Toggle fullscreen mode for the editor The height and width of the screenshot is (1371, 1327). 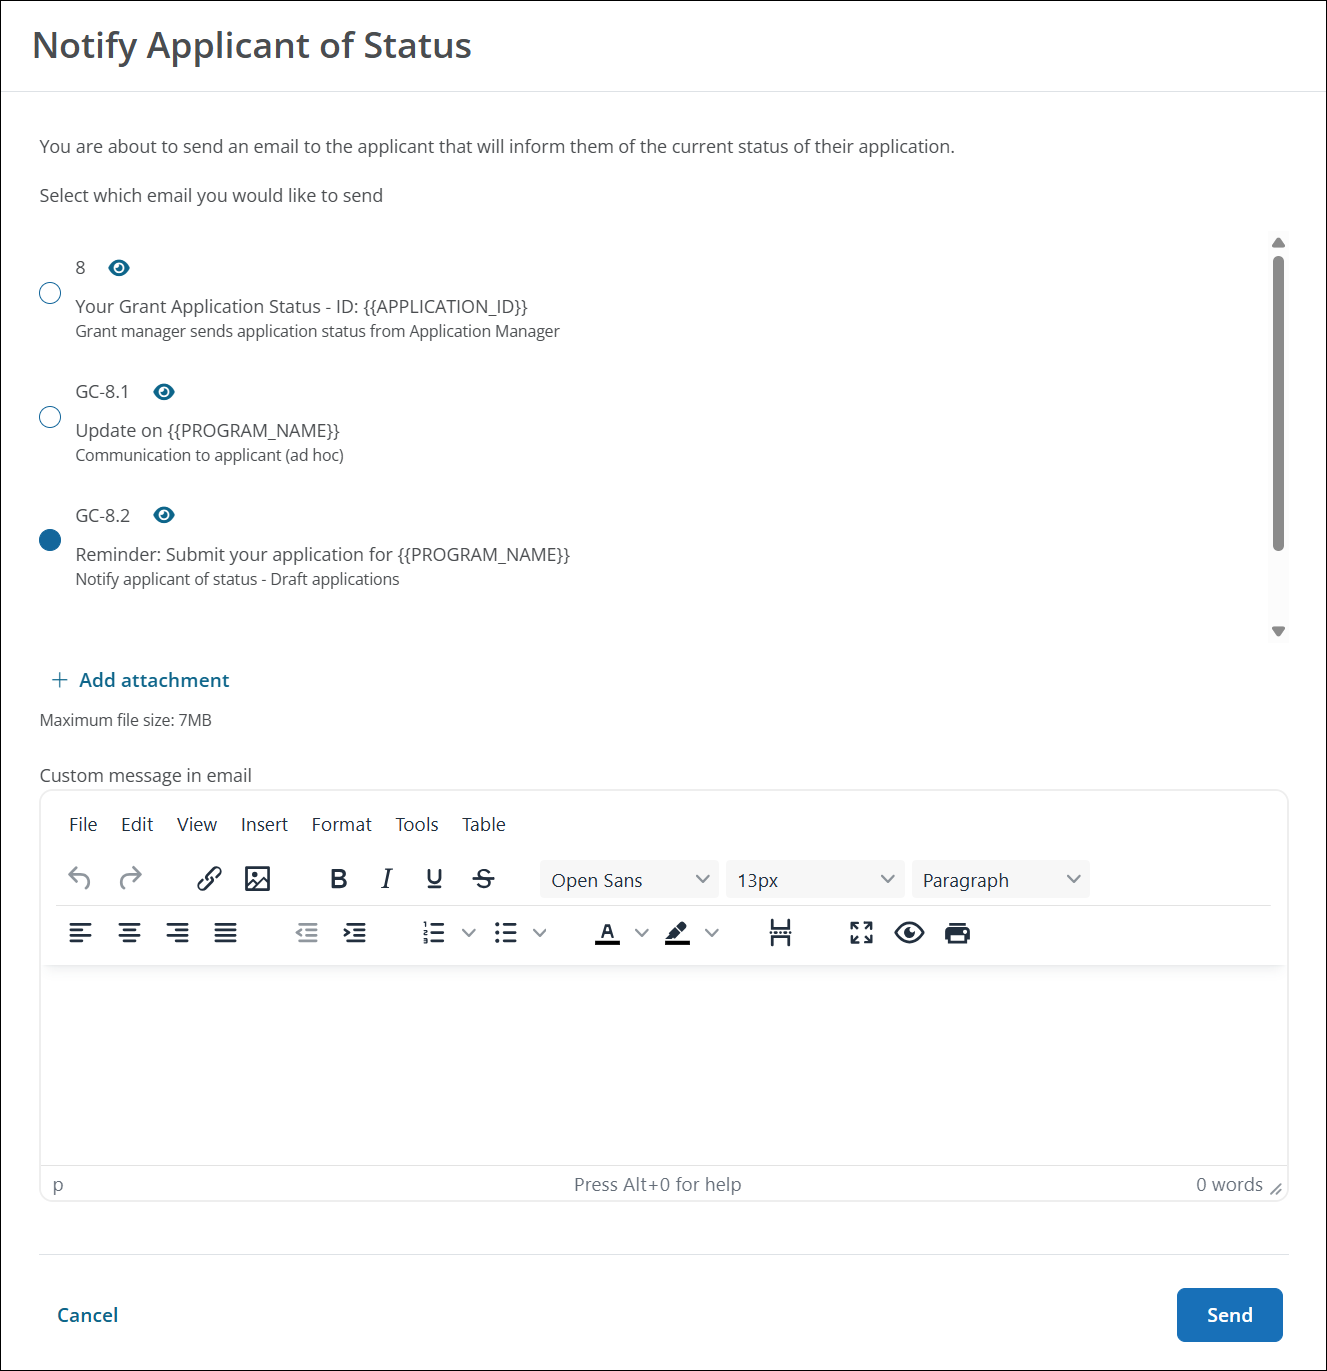860,932
